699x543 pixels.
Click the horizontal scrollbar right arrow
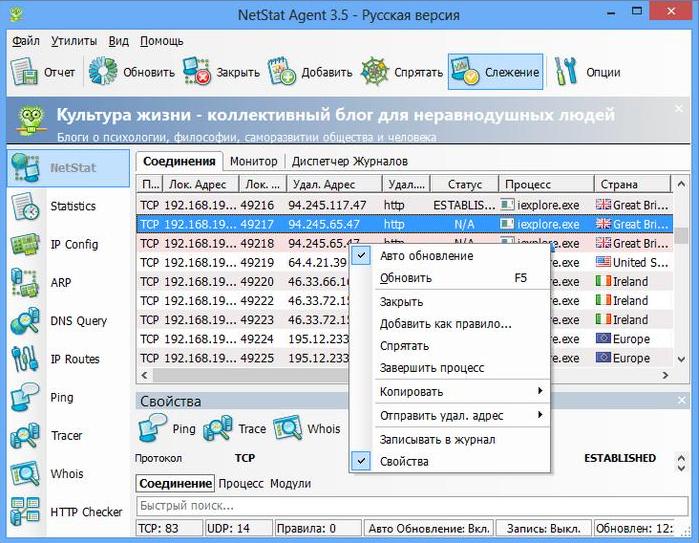[x=665, y=375]
